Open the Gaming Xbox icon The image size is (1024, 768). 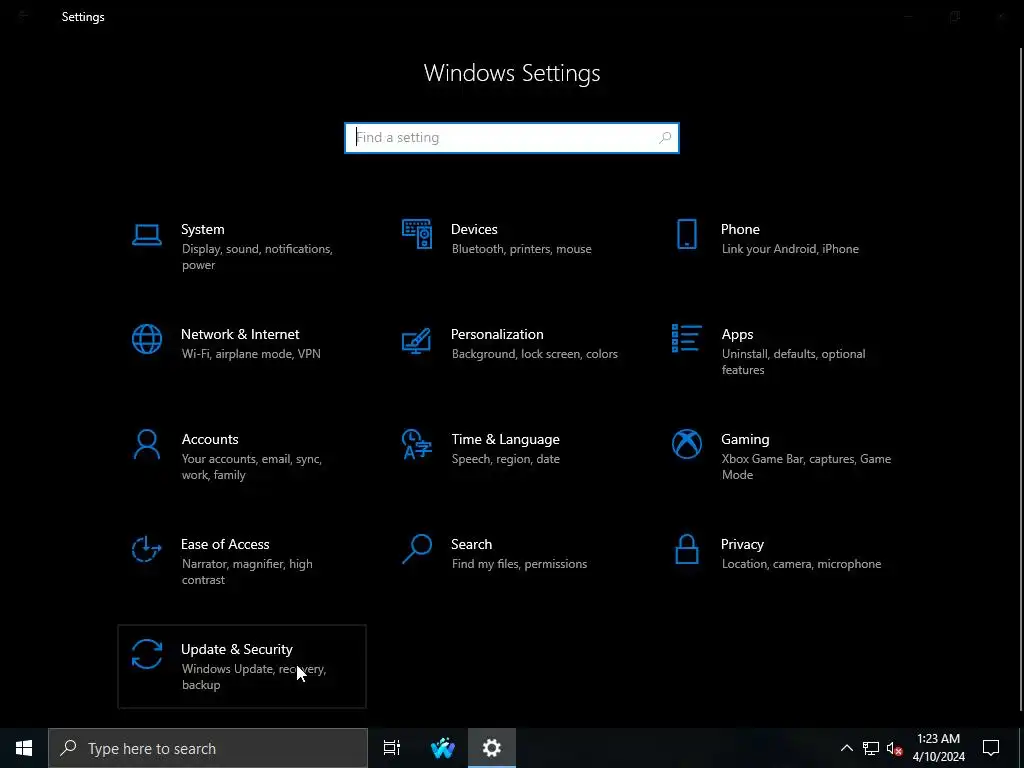[686, 444]
